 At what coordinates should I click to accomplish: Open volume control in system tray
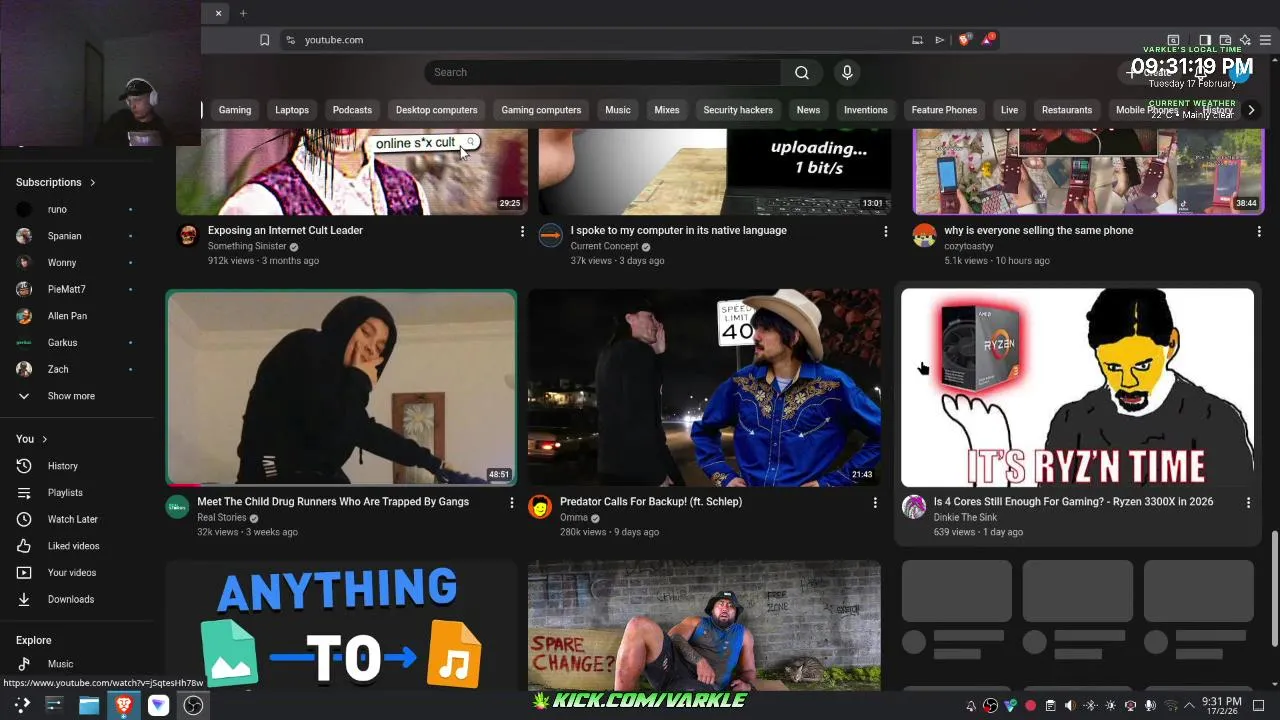tap(1070, 706)
